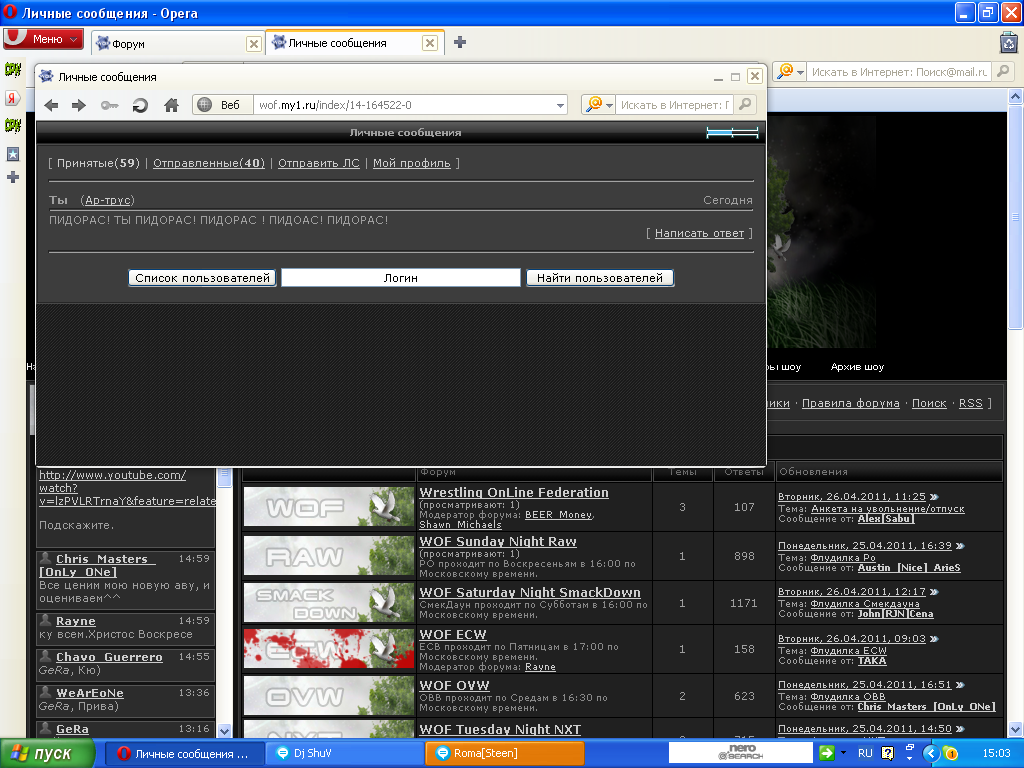Reload the Личные сообщения page

point(140,105)
